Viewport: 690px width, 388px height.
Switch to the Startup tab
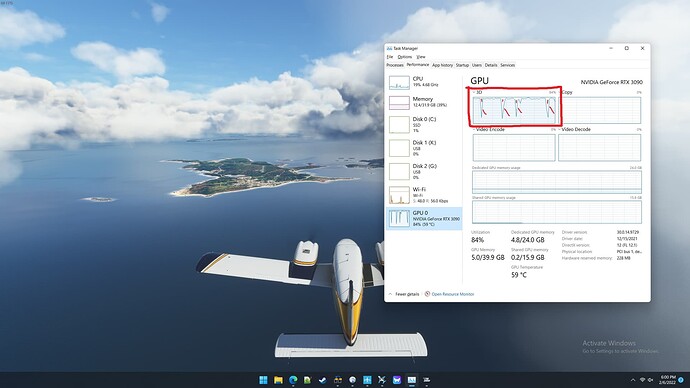point(462,65)
